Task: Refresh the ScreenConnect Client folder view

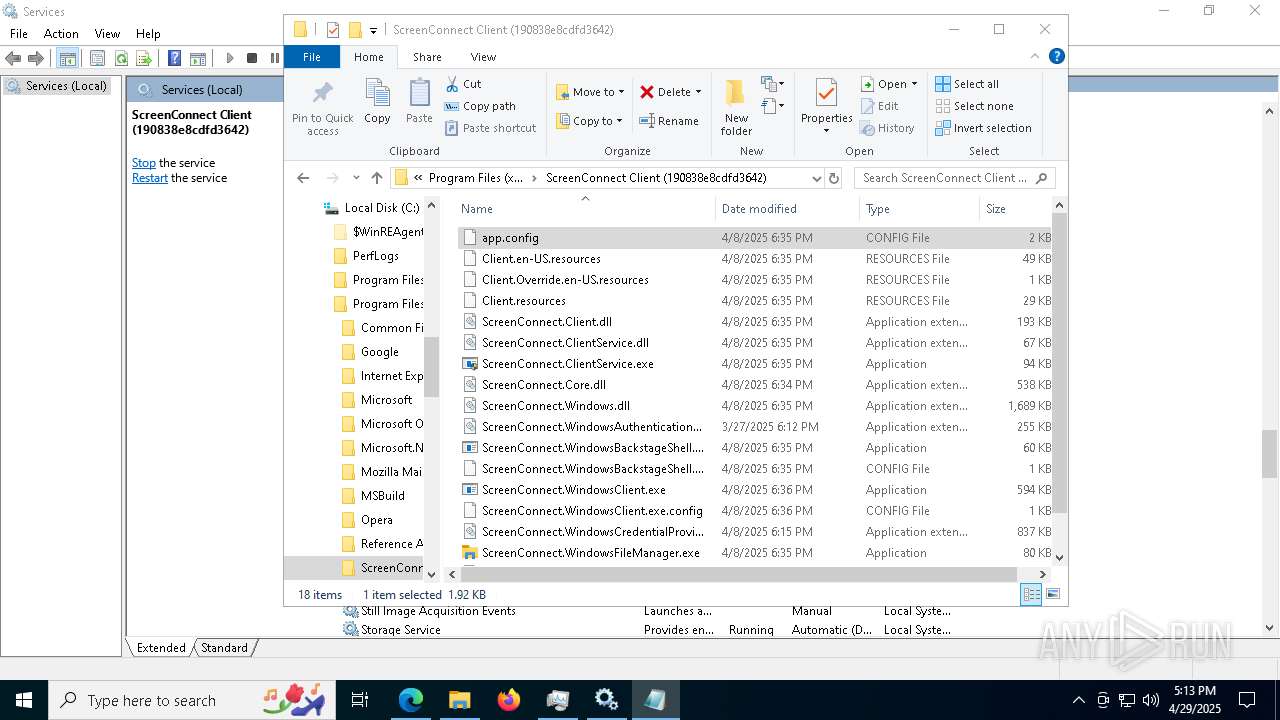Action: (x=834, y=178)
